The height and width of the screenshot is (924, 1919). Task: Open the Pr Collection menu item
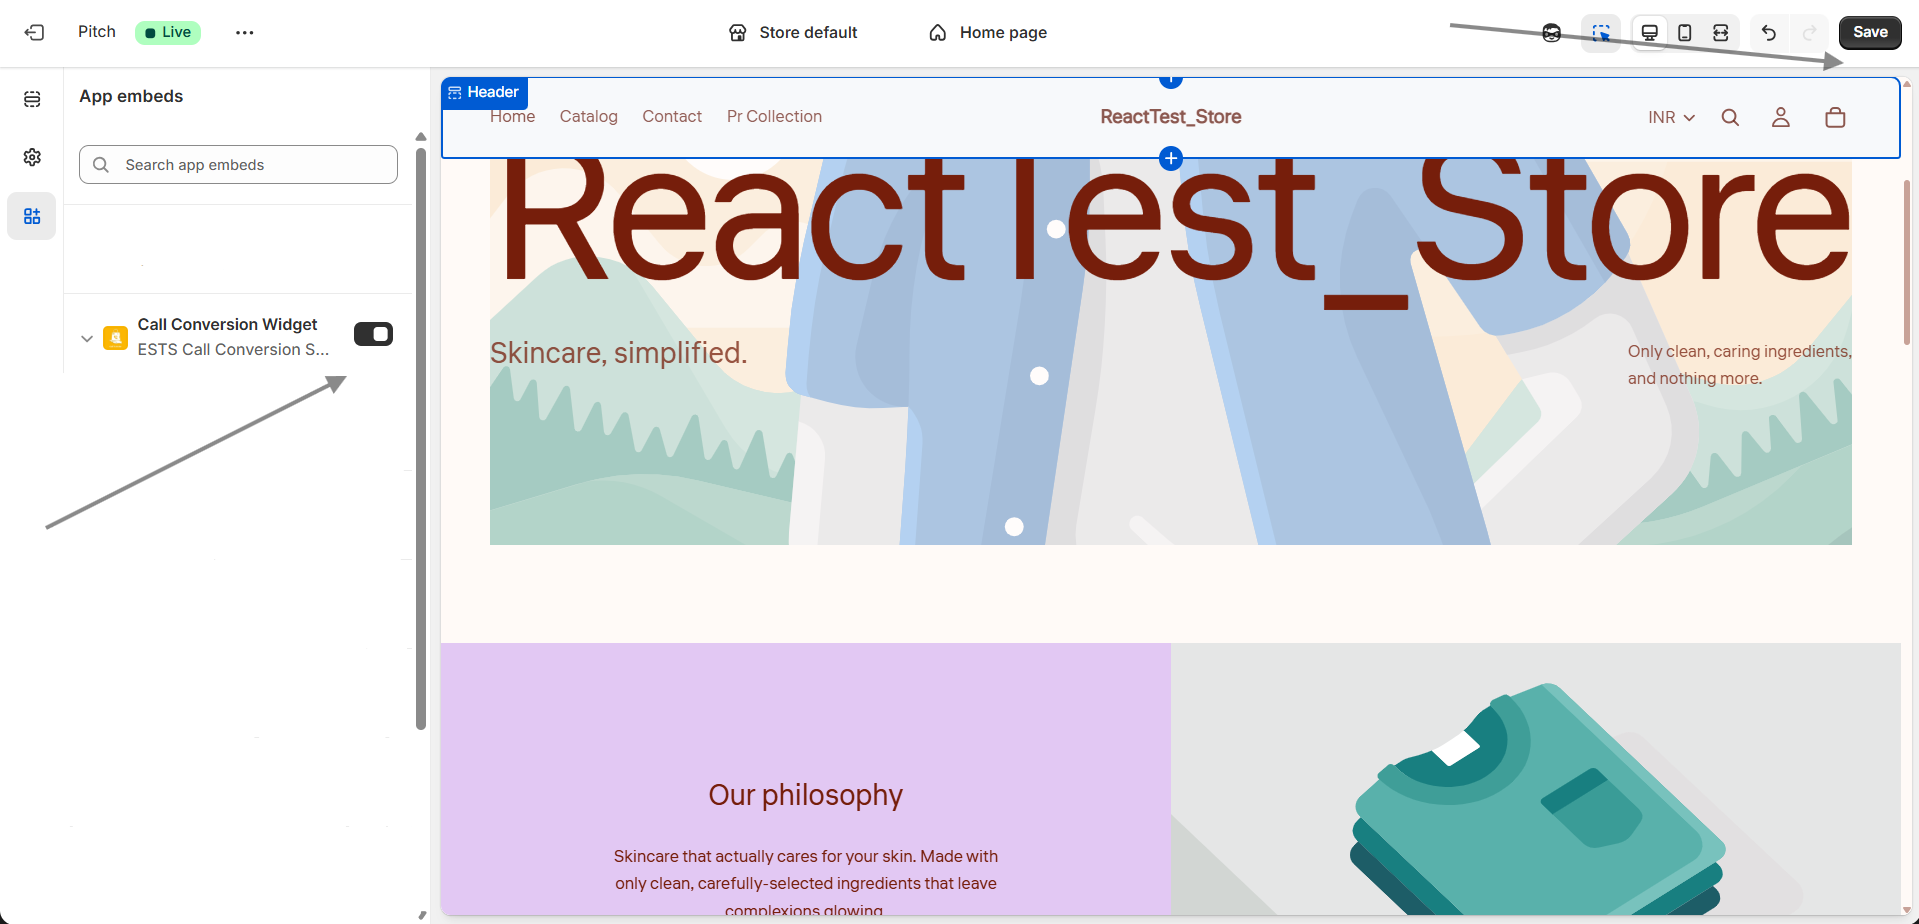pos(774,116)
